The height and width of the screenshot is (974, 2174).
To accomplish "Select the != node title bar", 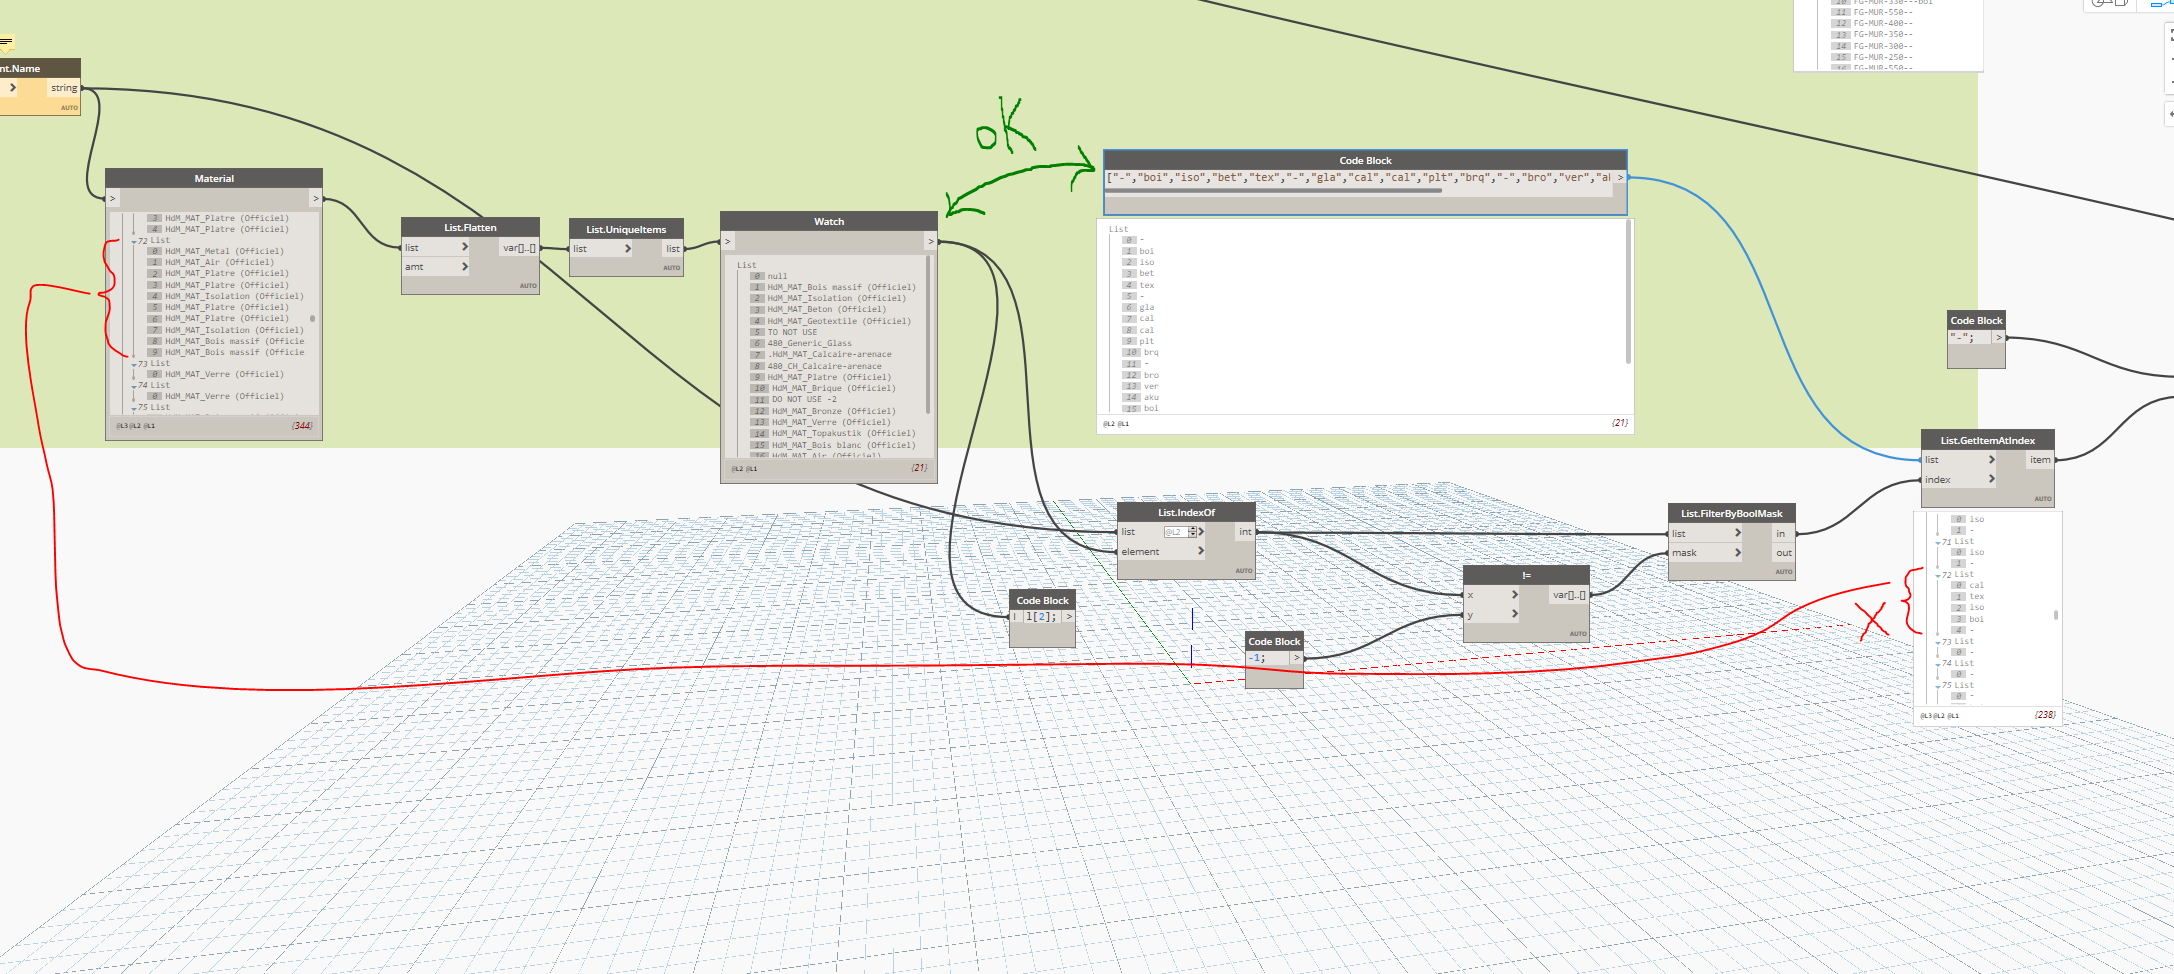I will 1526,575.
